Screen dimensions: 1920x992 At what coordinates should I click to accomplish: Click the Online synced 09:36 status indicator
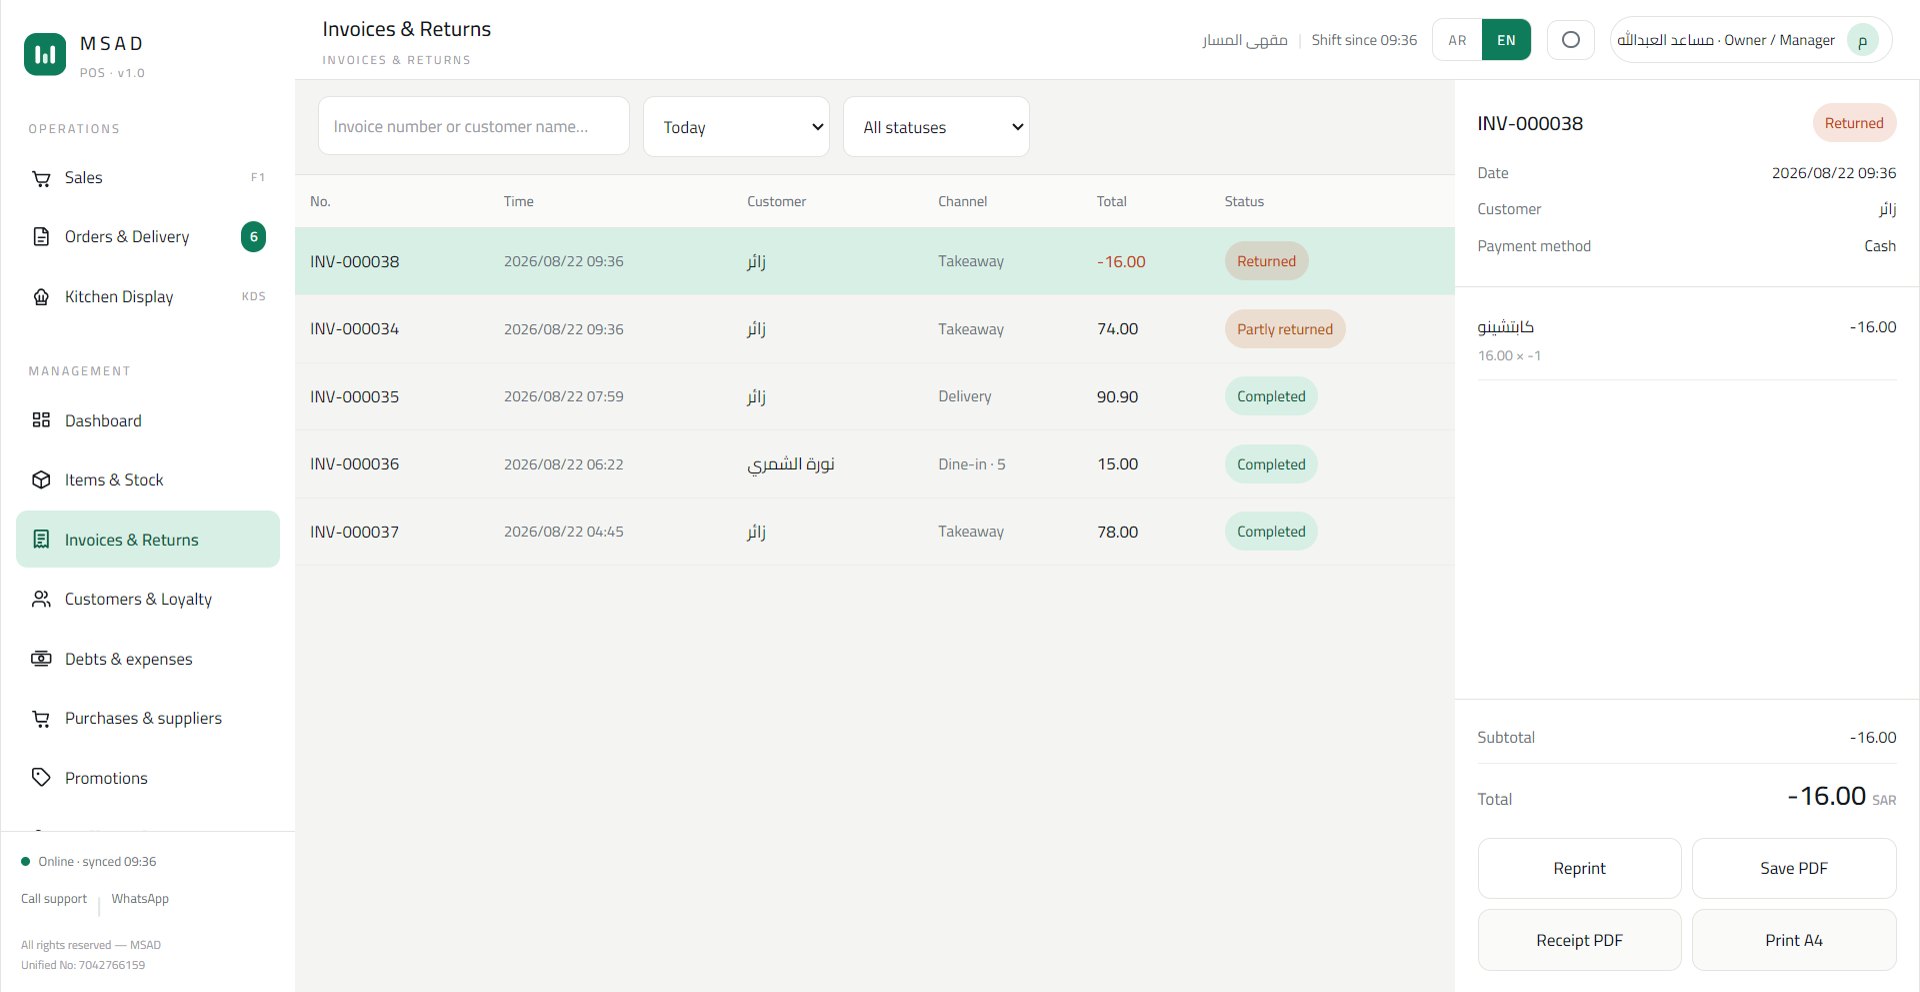pos(88,862)
